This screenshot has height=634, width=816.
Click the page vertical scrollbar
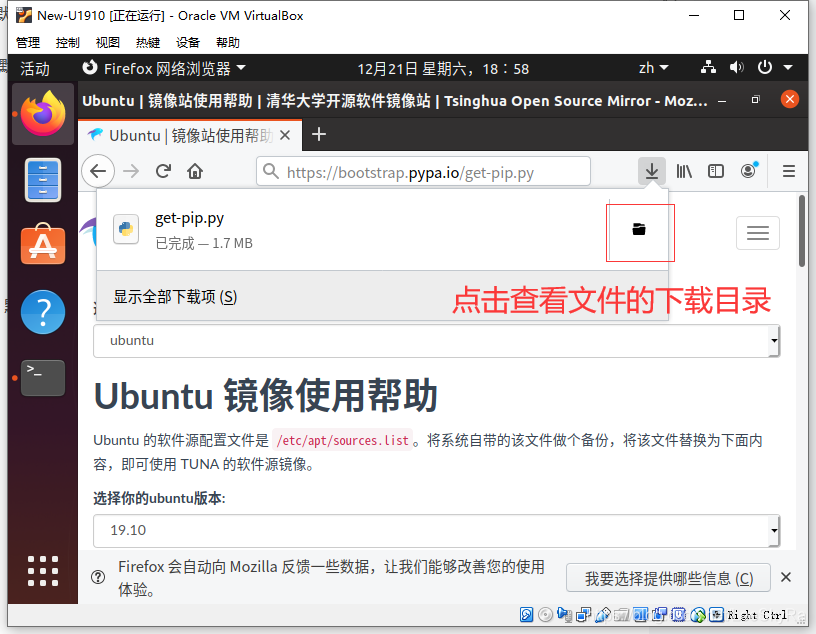(x=802, y=232)
